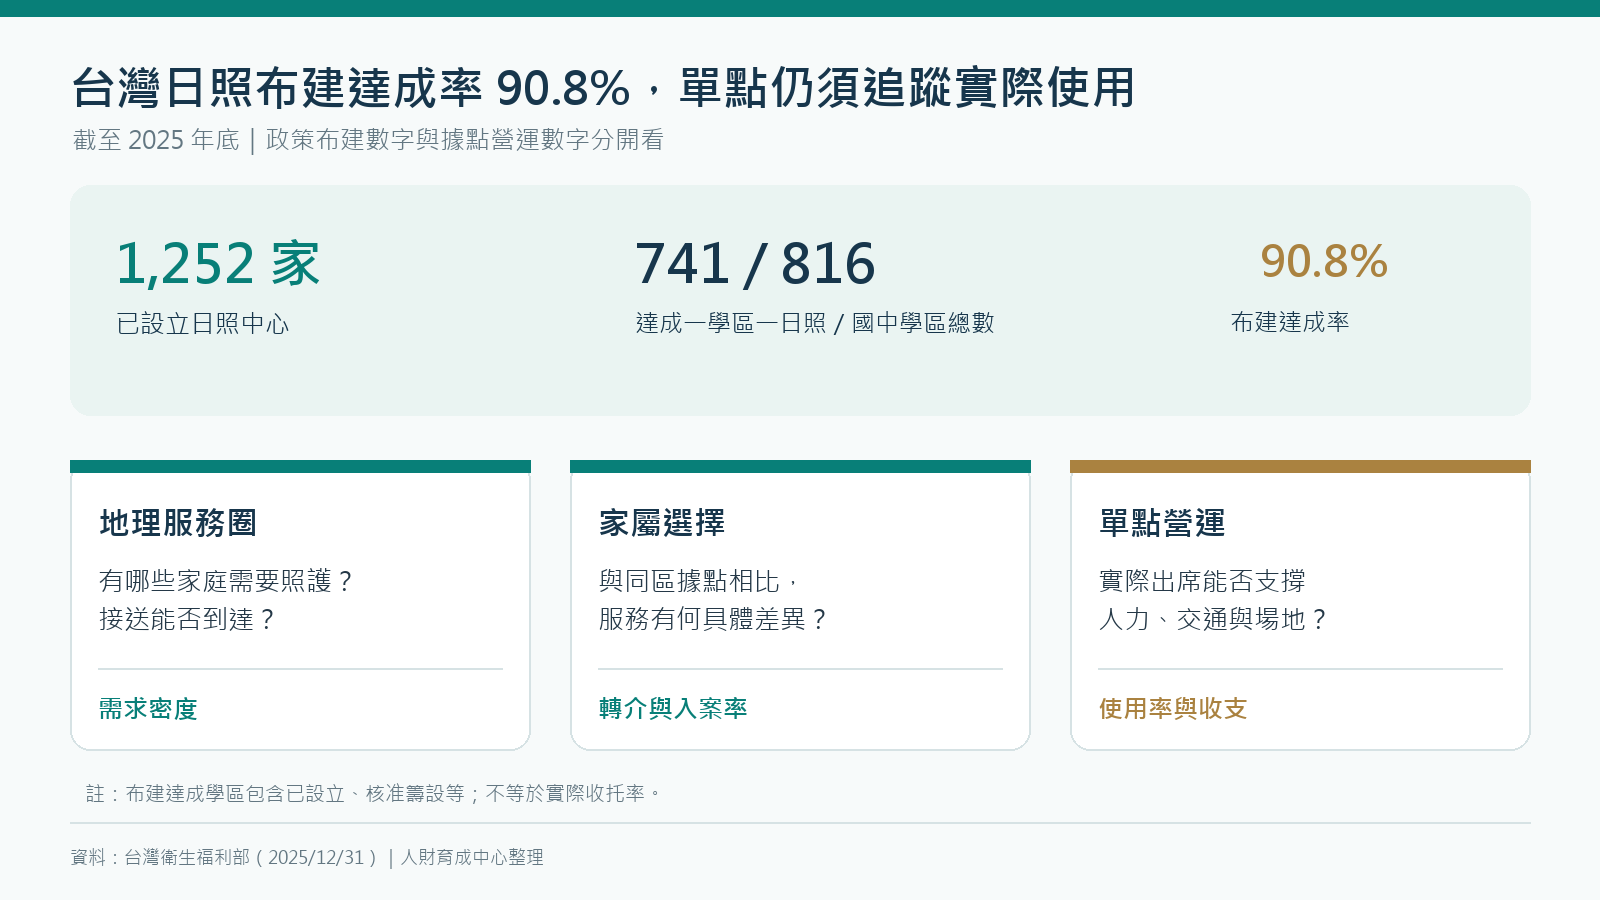Select the footnote beginning 註：布建達成學區
1600x900 pixels.
375,794
